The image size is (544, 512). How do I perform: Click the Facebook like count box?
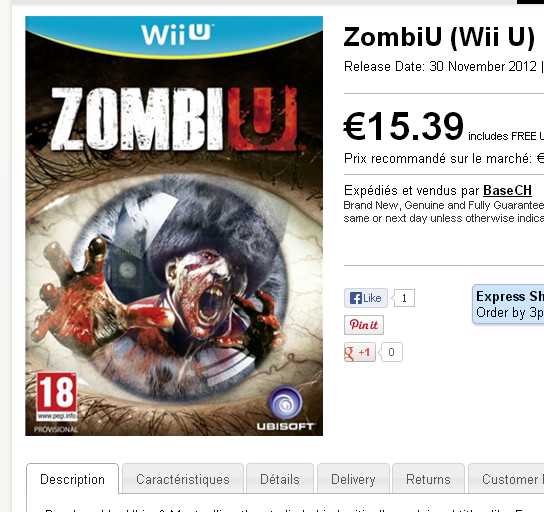point(404,298)
